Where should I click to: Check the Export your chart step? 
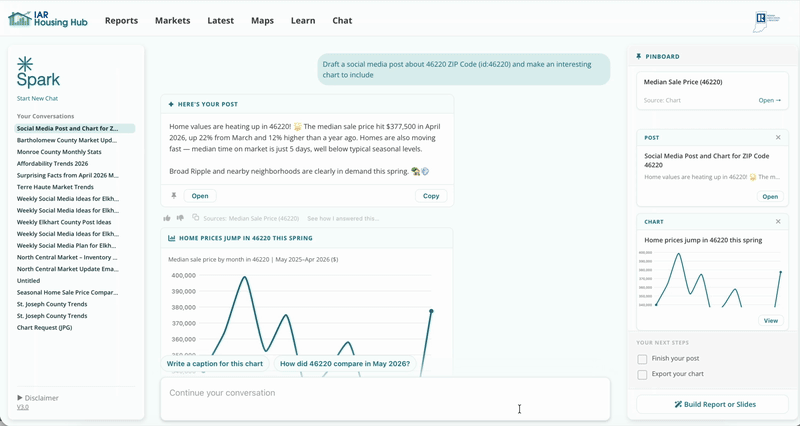coord(642,374)
